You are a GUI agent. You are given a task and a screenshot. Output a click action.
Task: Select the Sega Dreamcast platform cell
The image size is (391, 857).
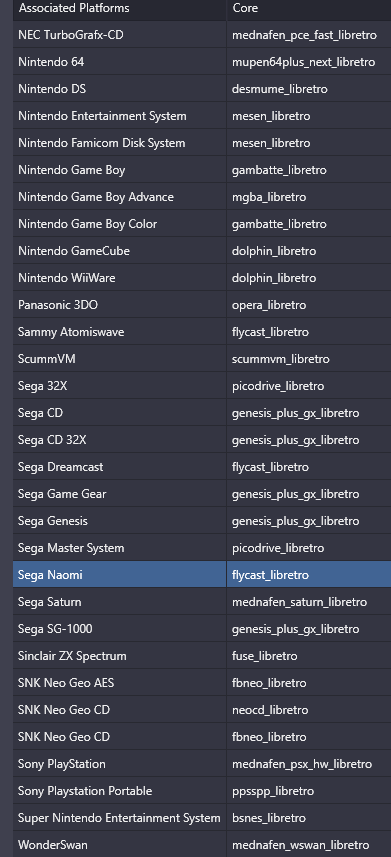click(x=120, y=467)
